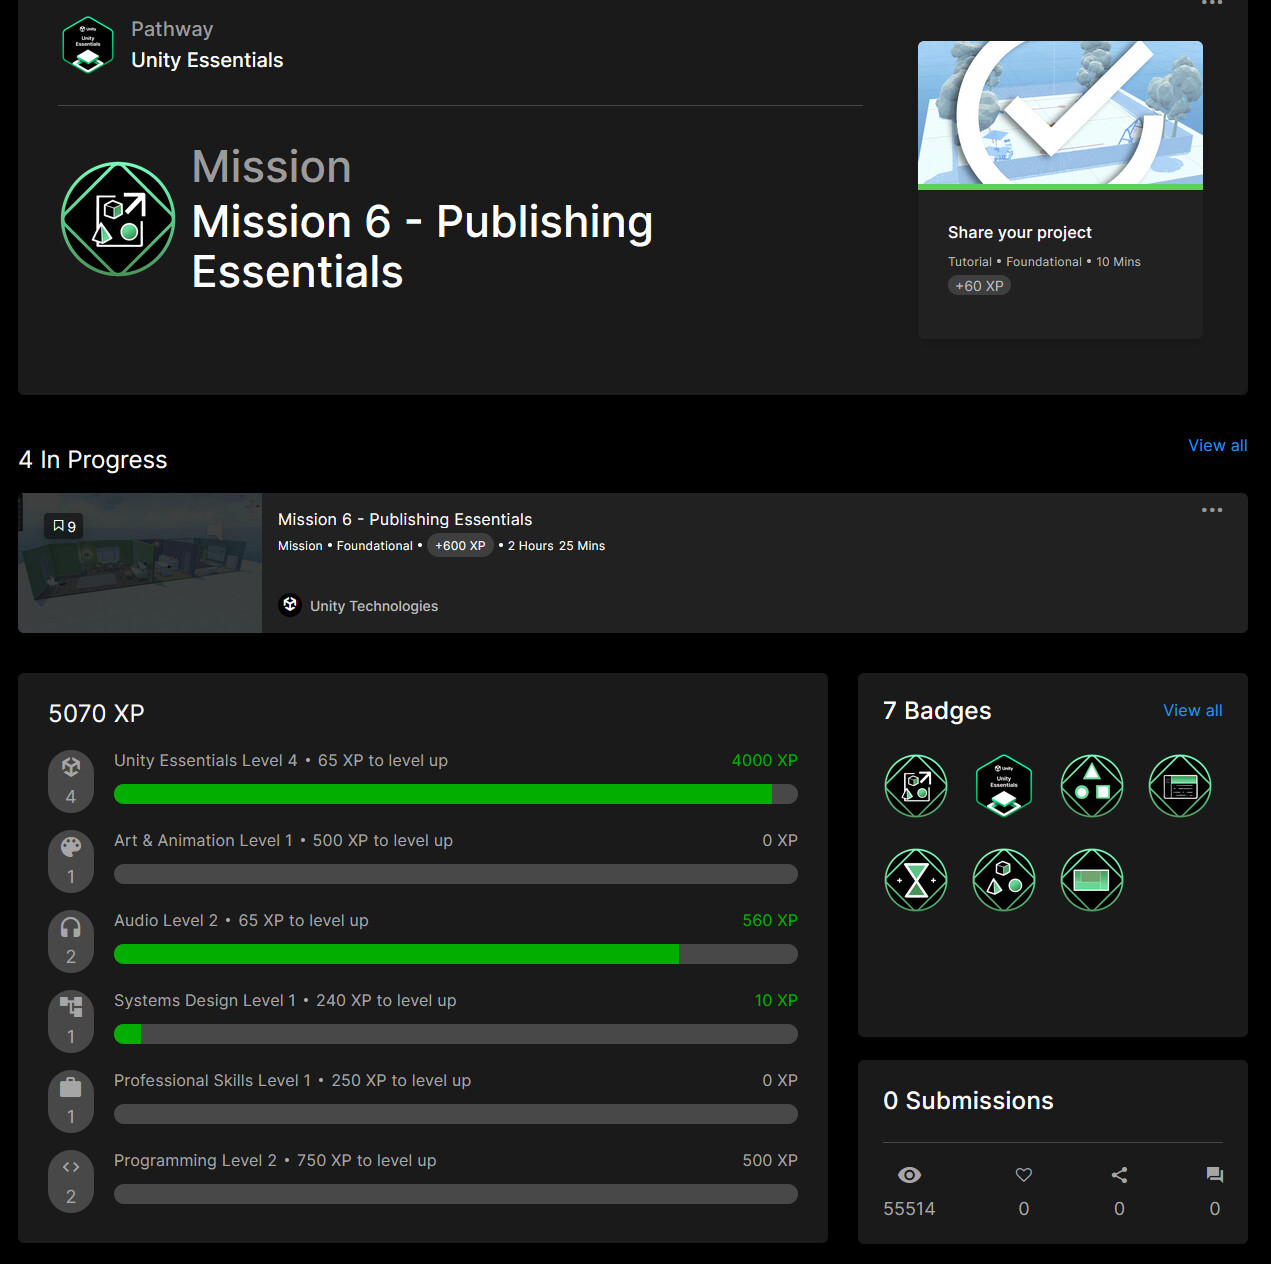Click Unity Essentials Level 4 label
Image resolution: width=1271 pixels, height=1264 pixels.
pos(206,760)
